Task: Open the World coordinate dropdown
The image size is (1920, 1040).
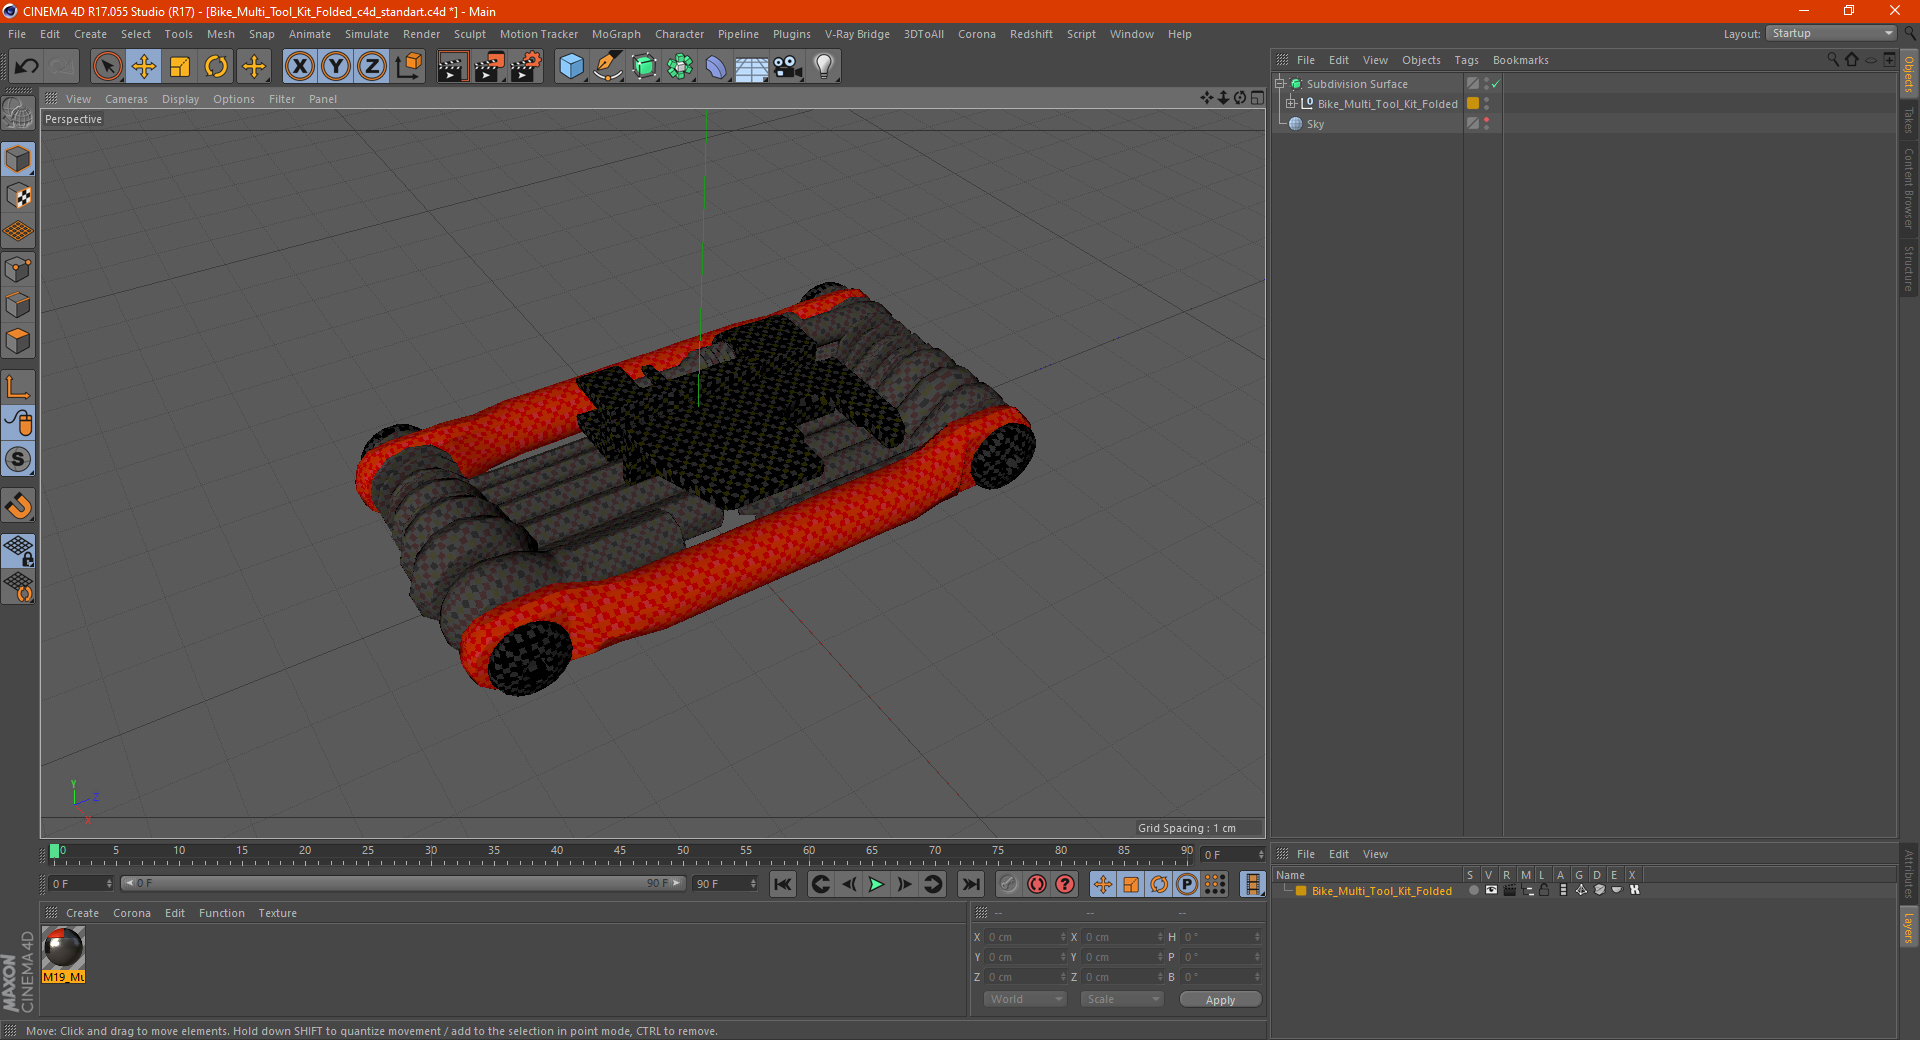Action: [x=1025, y=999]
